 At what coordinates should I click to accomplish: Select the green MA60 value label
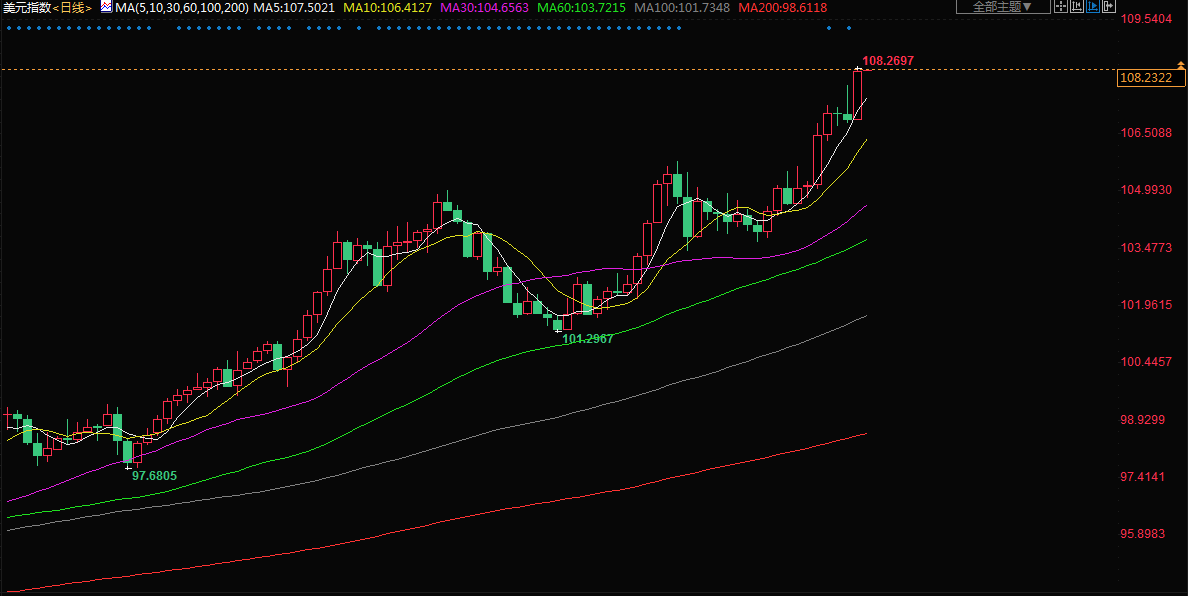[x=582, y=8]
